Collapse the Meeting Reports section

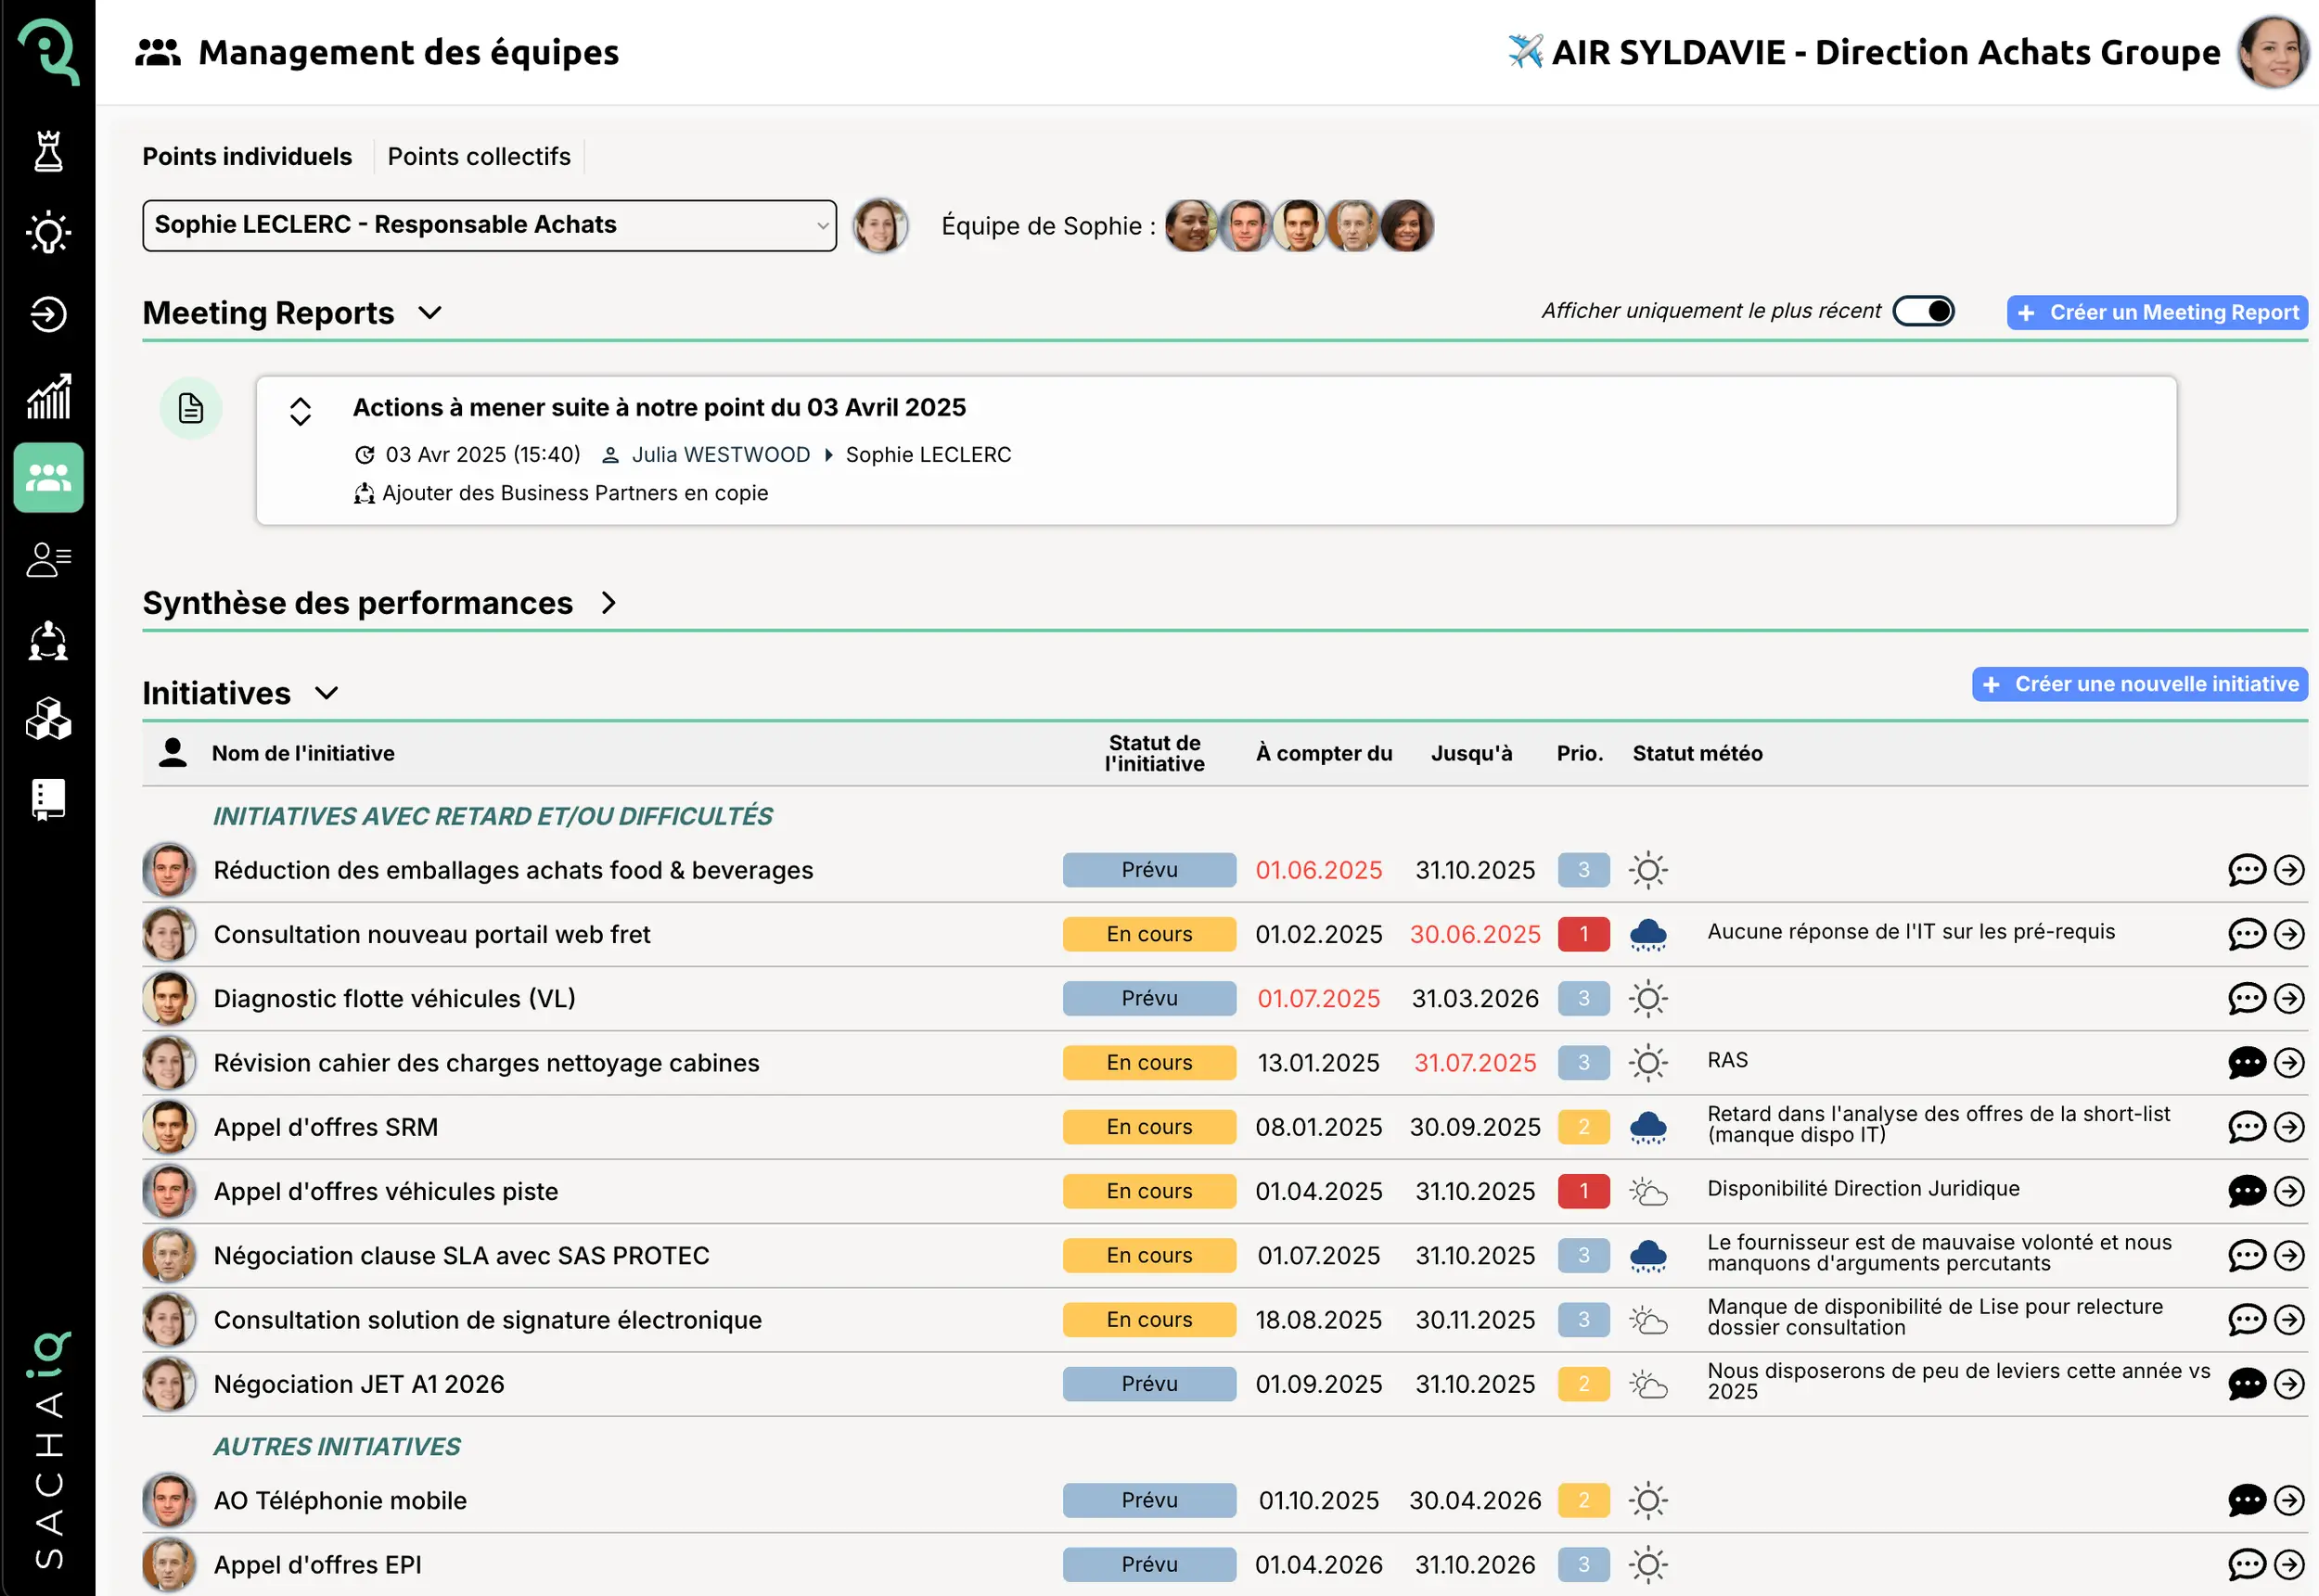pyautogui.click(x=430, y=313)
